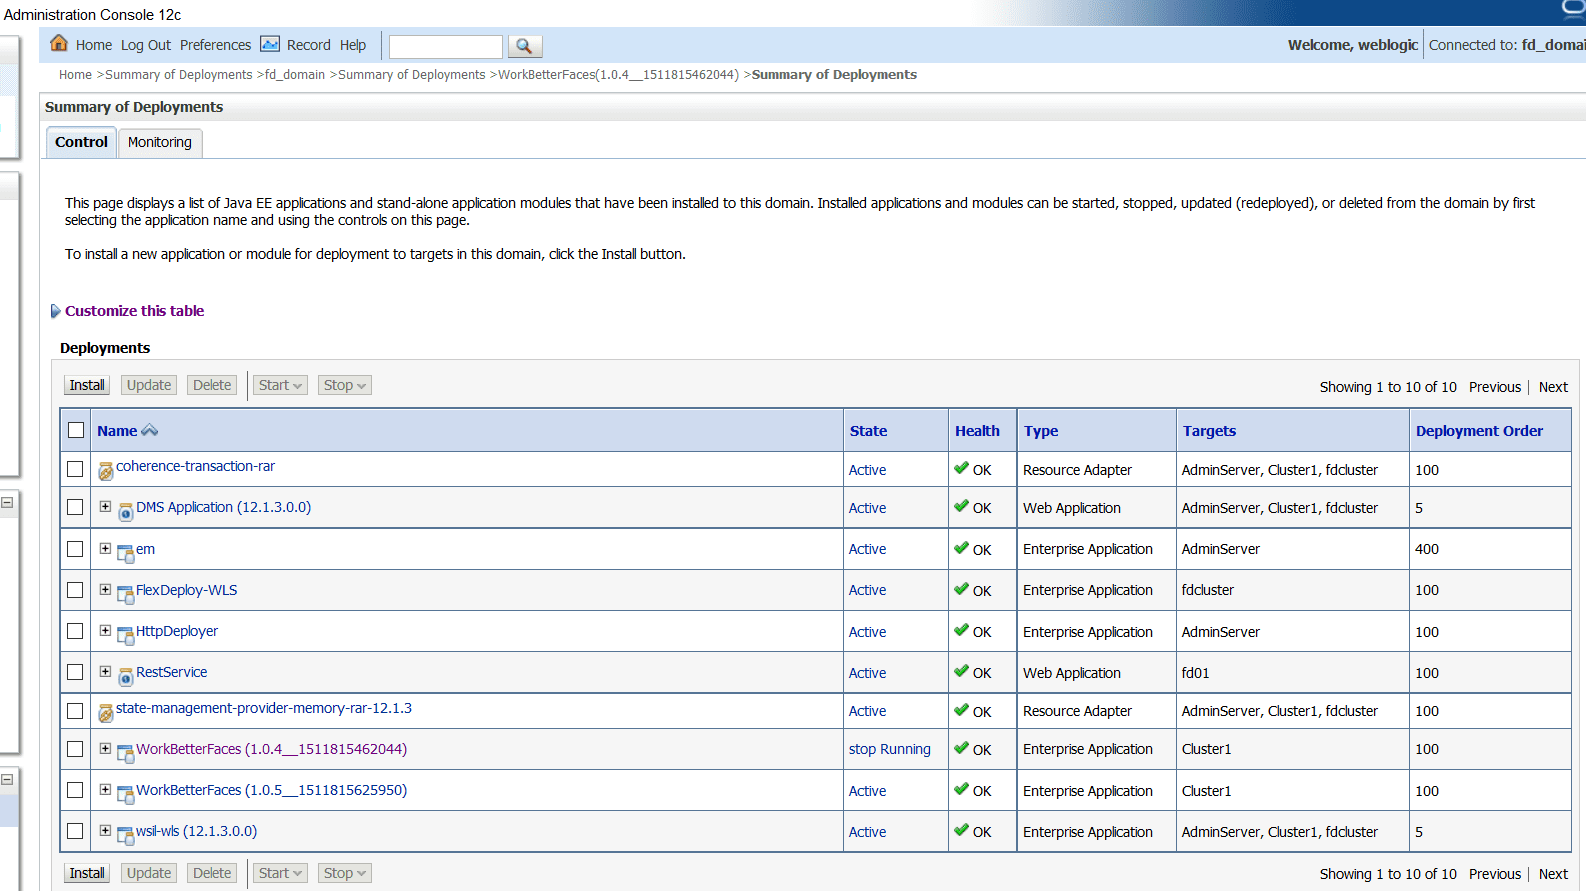Click the state-management-provider-memory-rar icon
Image resolution: width=1586 pixels, height=891 pixels.
(106, 712)
